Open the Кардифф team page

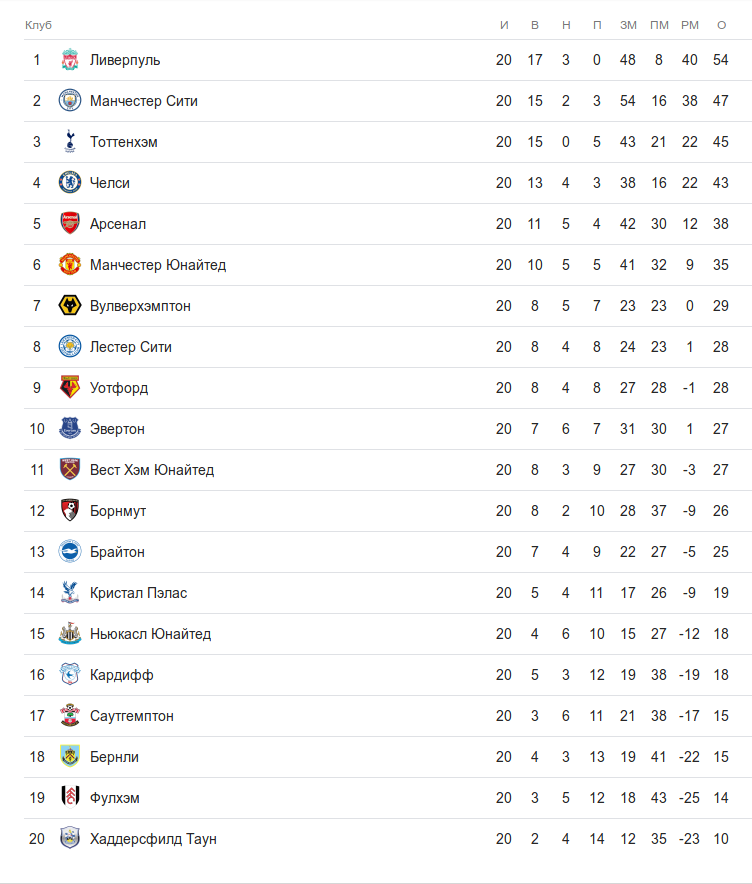click(121, 675)
